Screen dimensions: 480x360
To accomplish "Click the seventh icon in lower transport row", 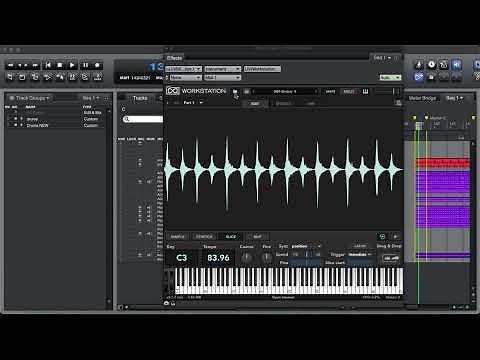I will coord(85,77).
